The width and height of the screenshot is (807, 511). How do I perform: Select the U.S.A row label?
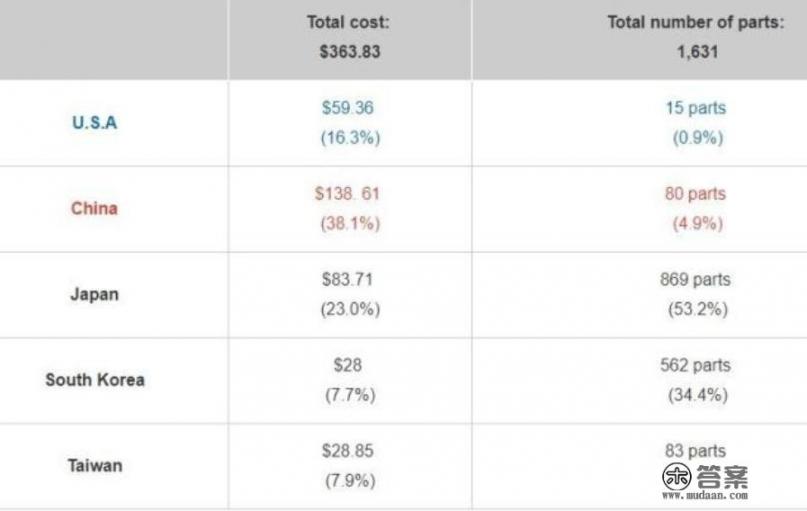(95, 123)
